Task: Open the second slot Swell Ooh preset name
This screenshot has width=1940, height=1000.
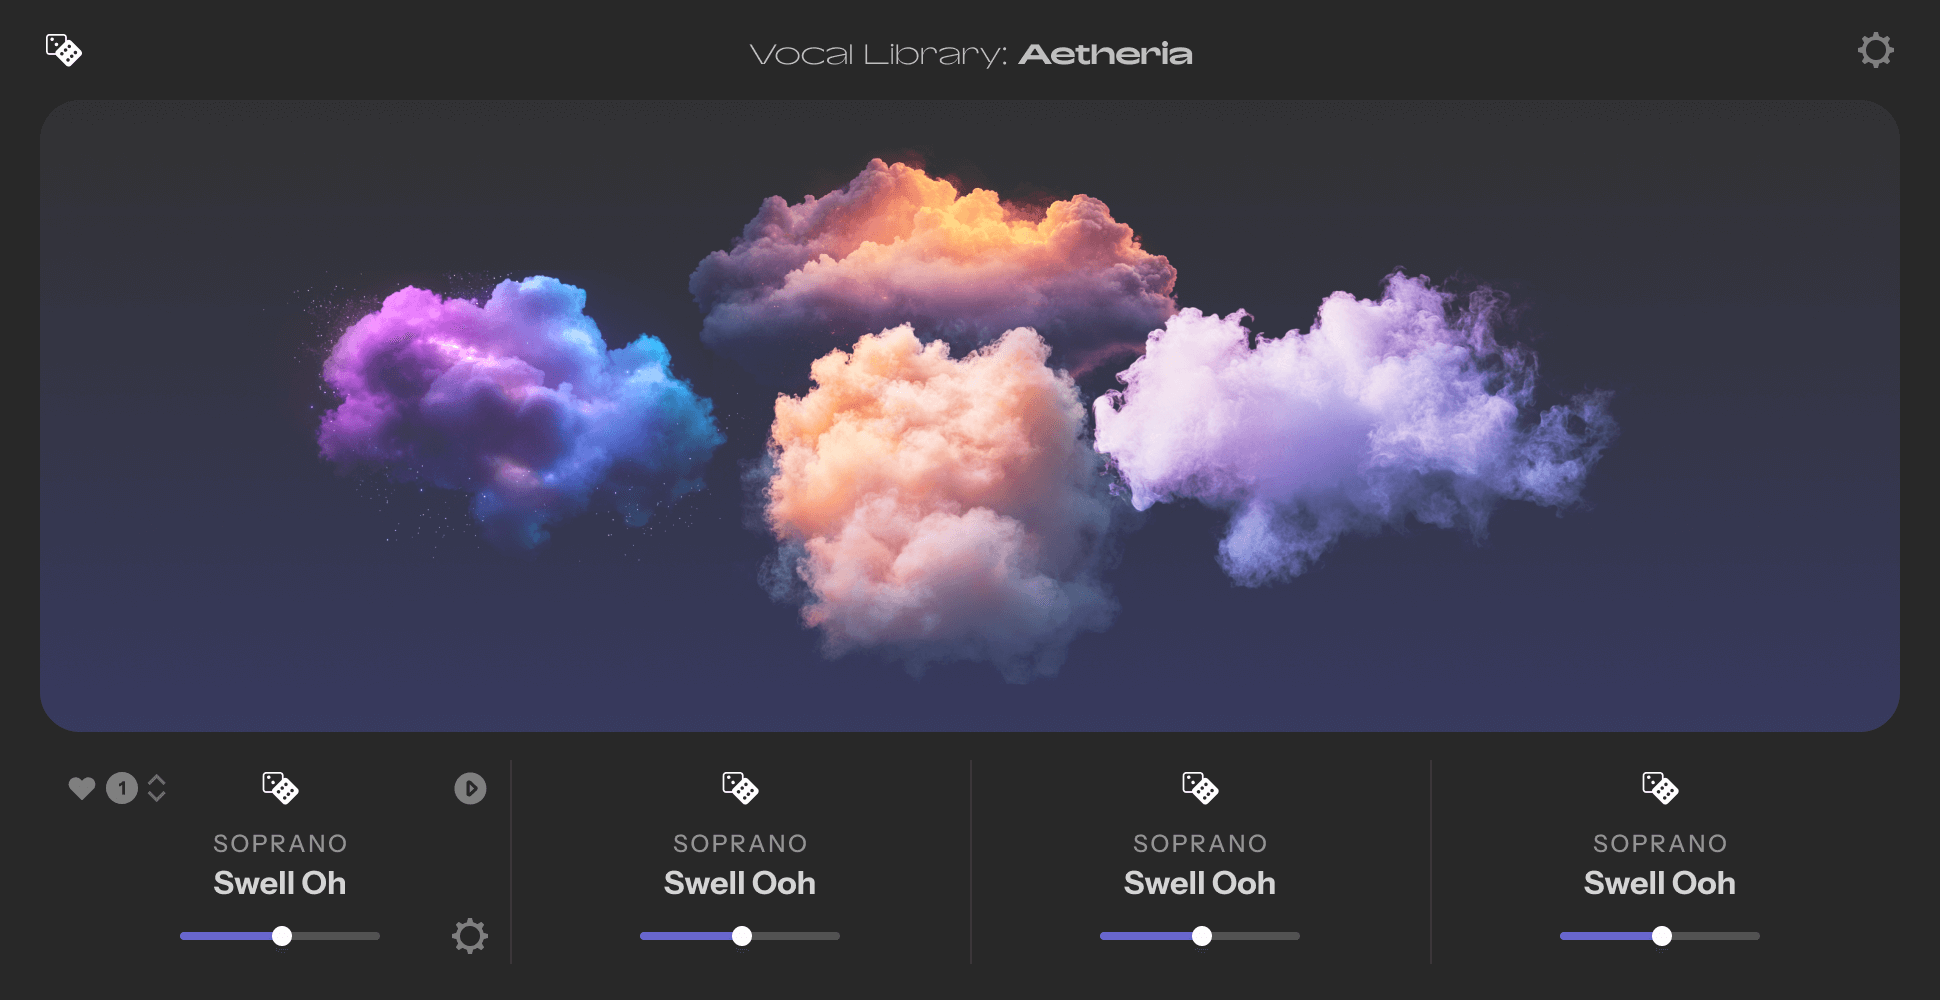Action: pyautogui.click(x=740, y=883)
